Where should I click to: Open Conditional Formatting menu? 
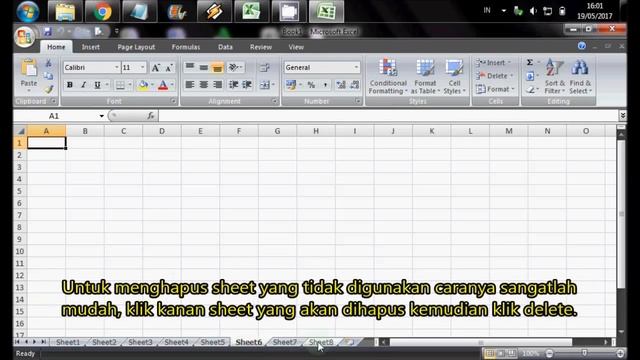click(388, 76)
